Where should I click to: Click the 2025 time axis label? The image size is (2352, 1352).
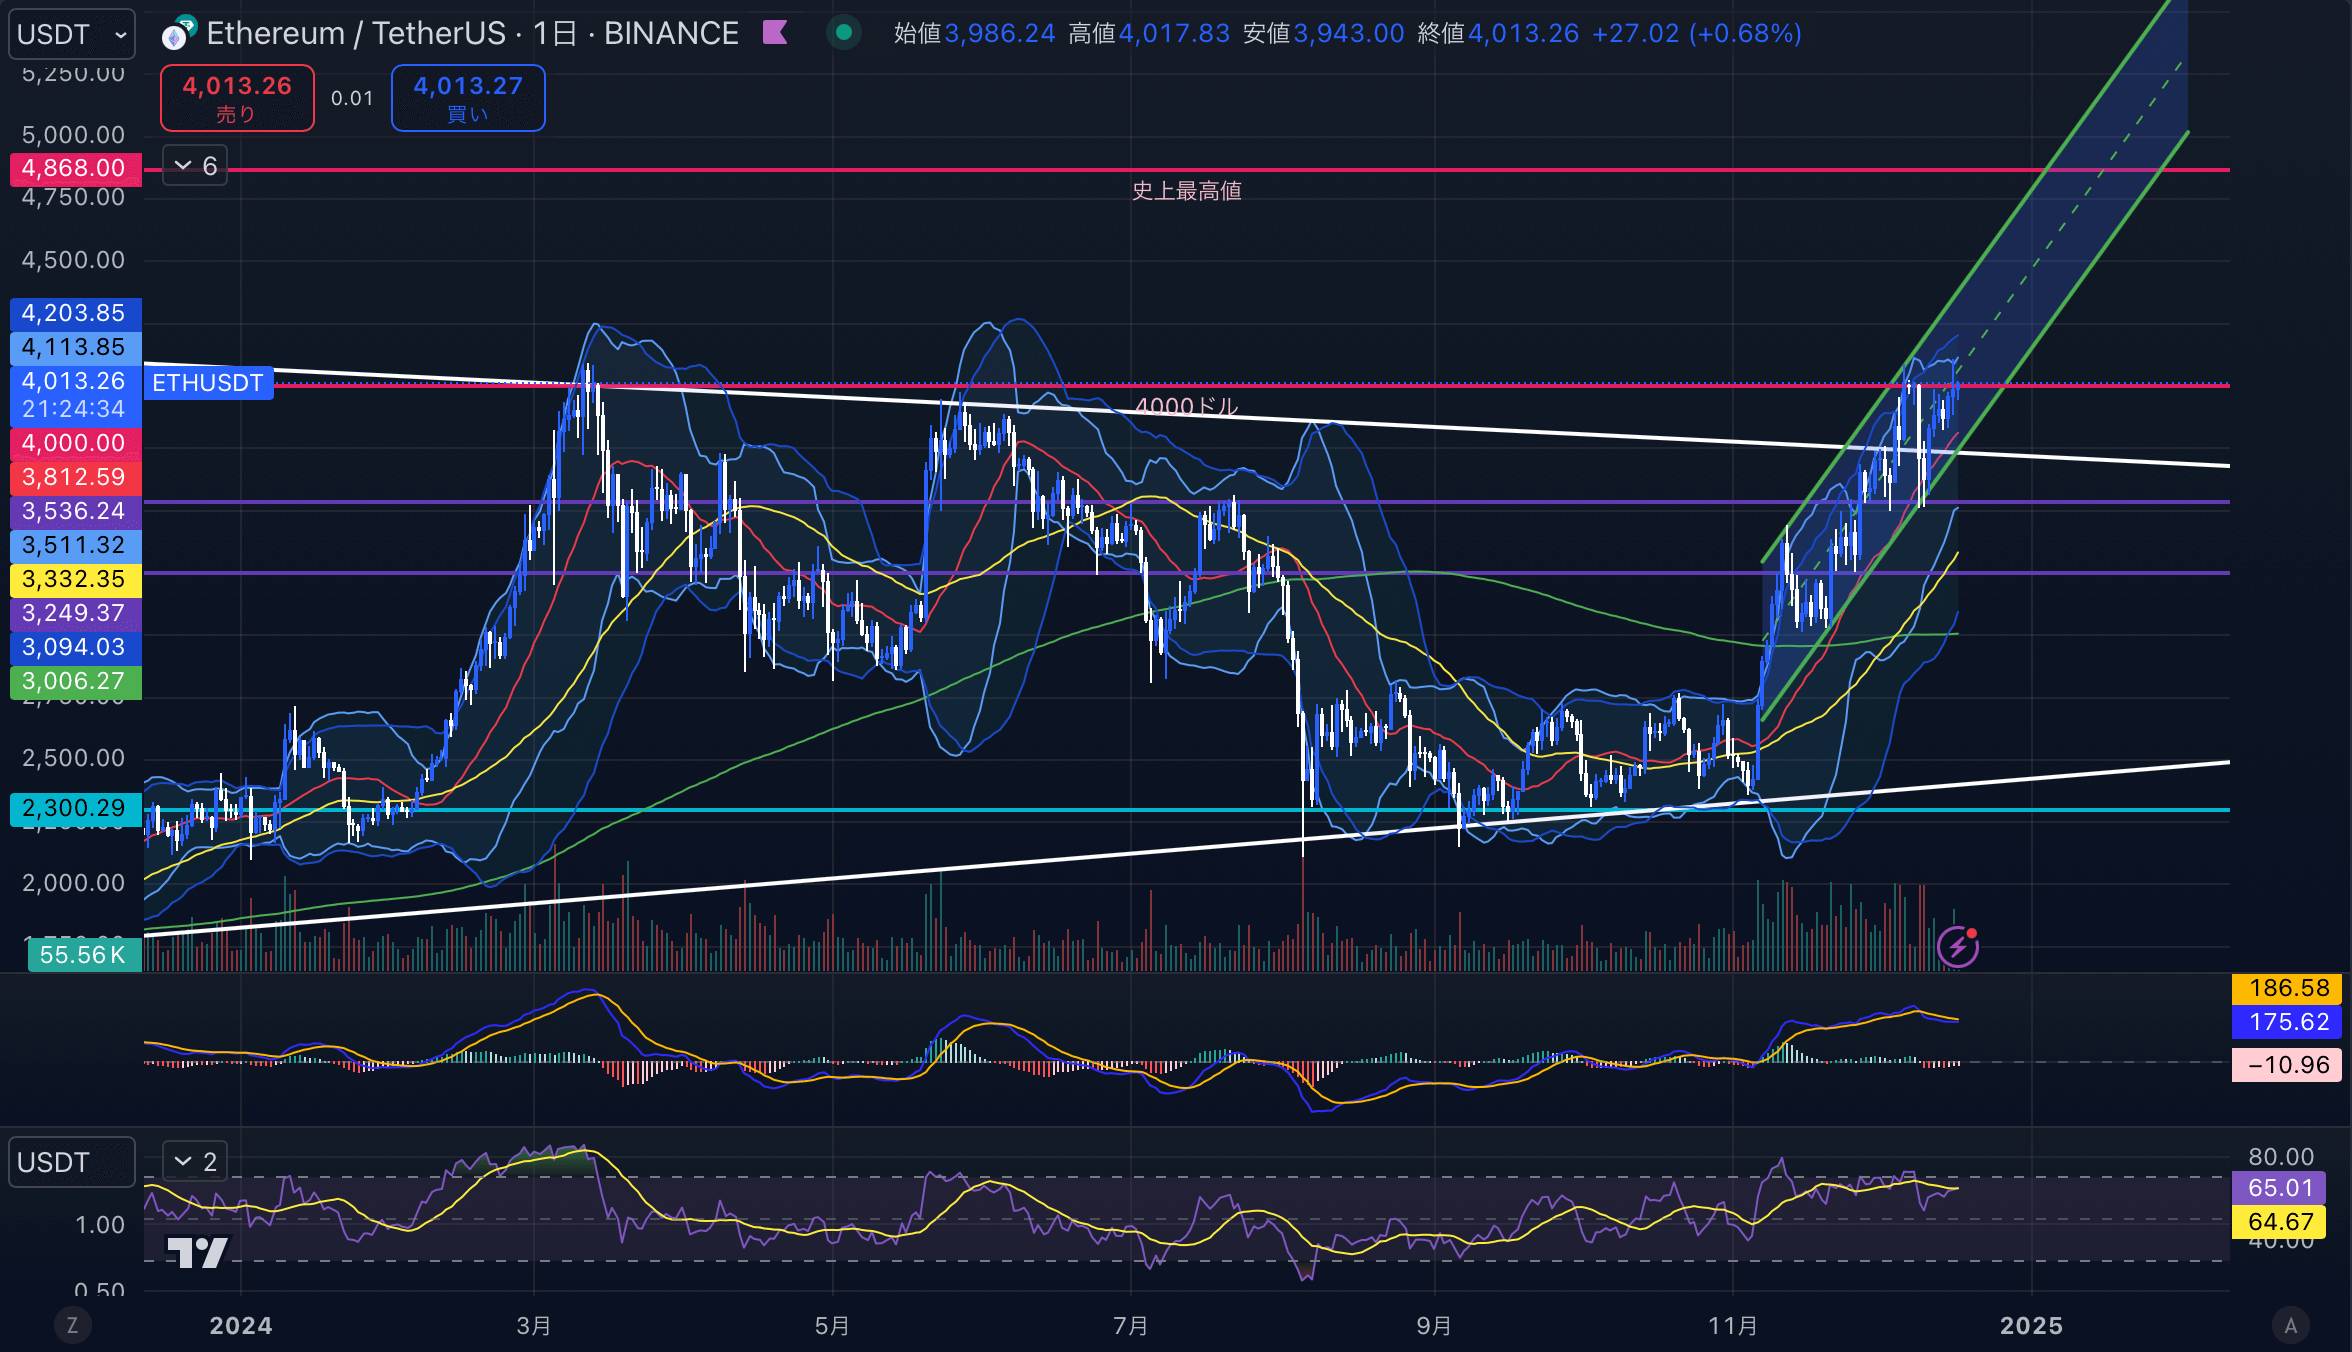coord(2031,1325)
